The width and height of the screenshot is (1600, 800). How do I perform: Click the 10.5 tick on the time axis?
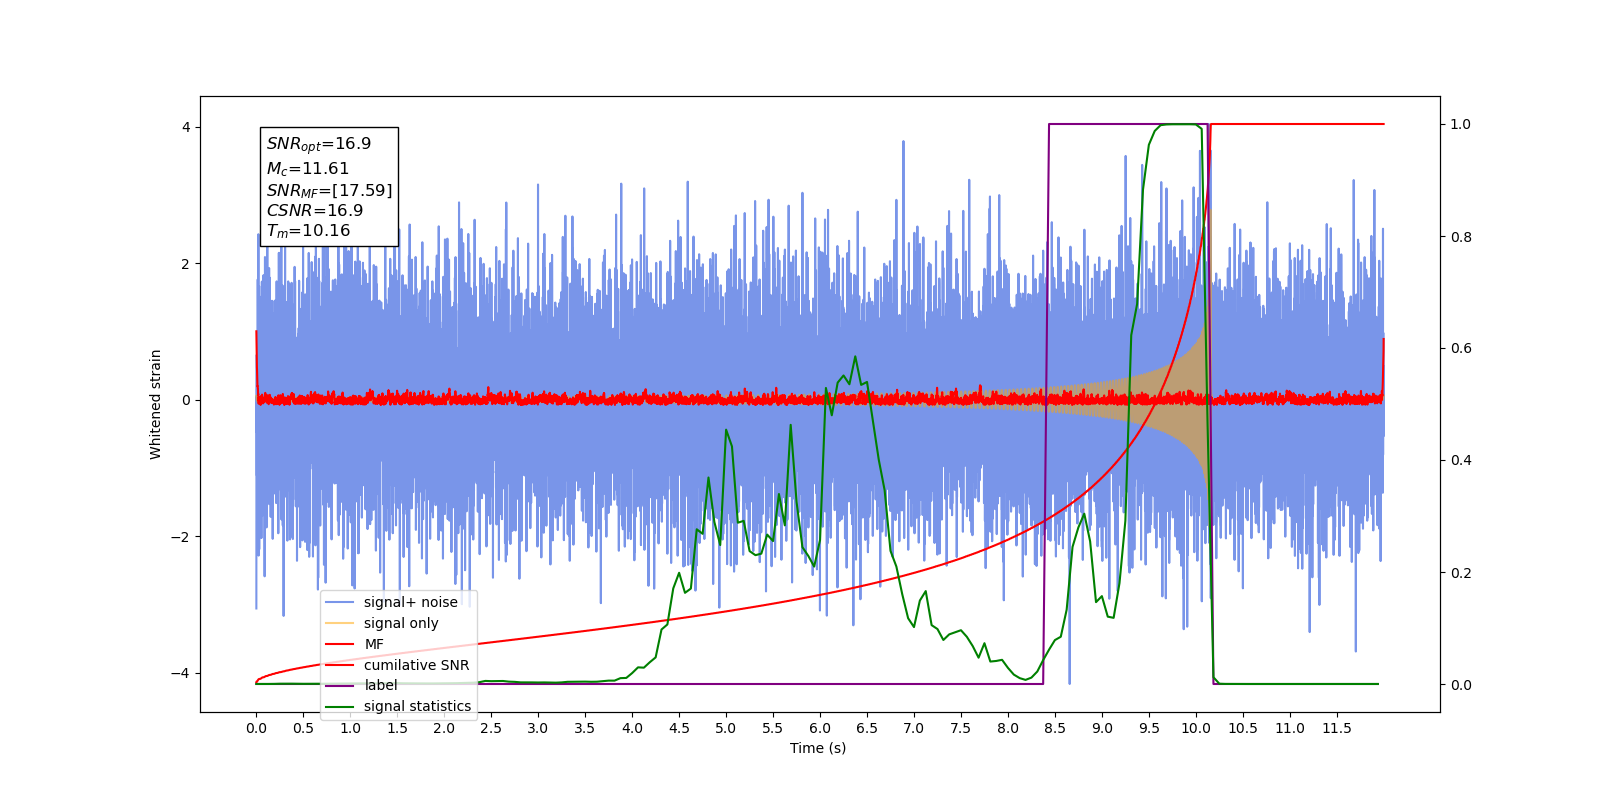[x=1243, y=728]
